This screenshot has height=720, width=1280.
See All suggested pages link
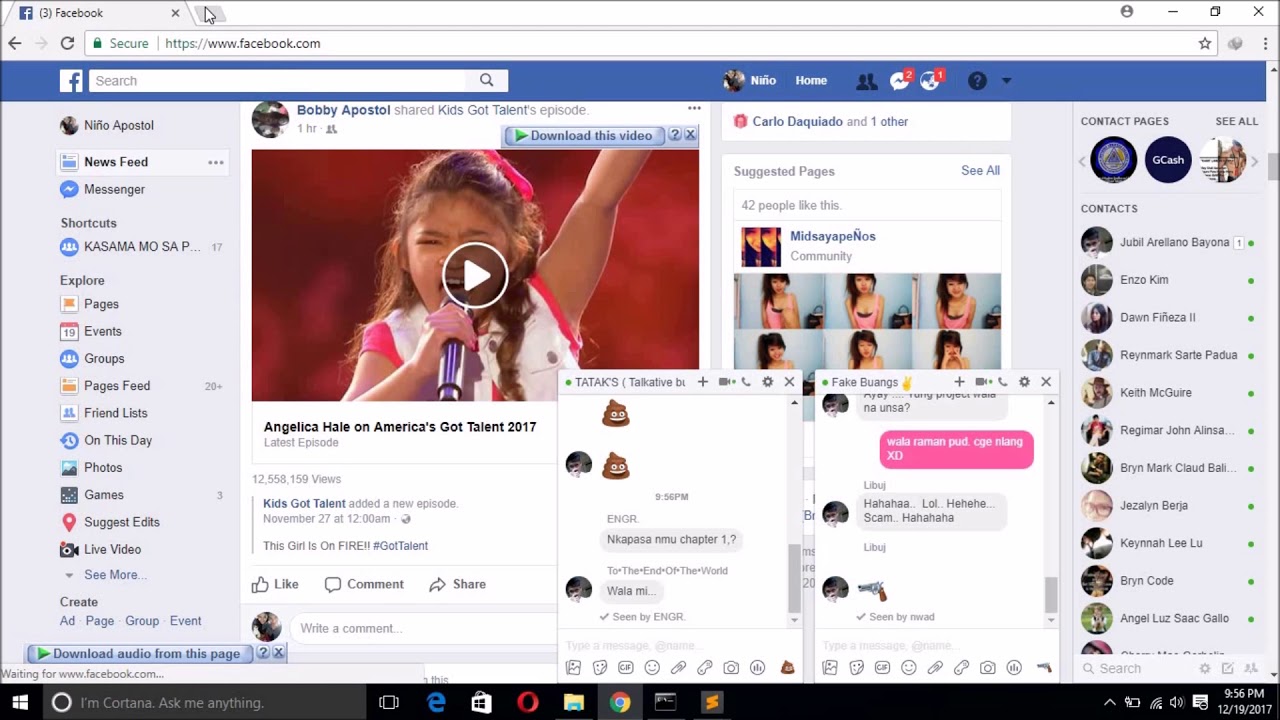980,171
